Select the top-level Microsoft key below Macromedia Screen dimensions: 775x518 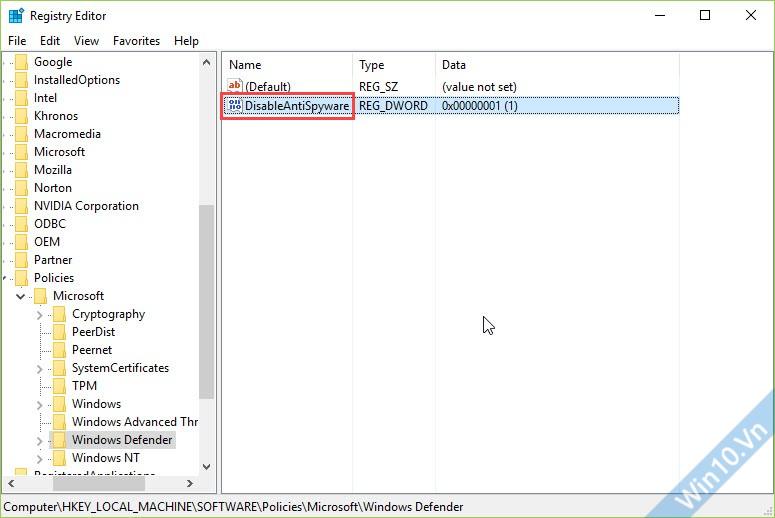pyautogui.click(x=59, y=152)
